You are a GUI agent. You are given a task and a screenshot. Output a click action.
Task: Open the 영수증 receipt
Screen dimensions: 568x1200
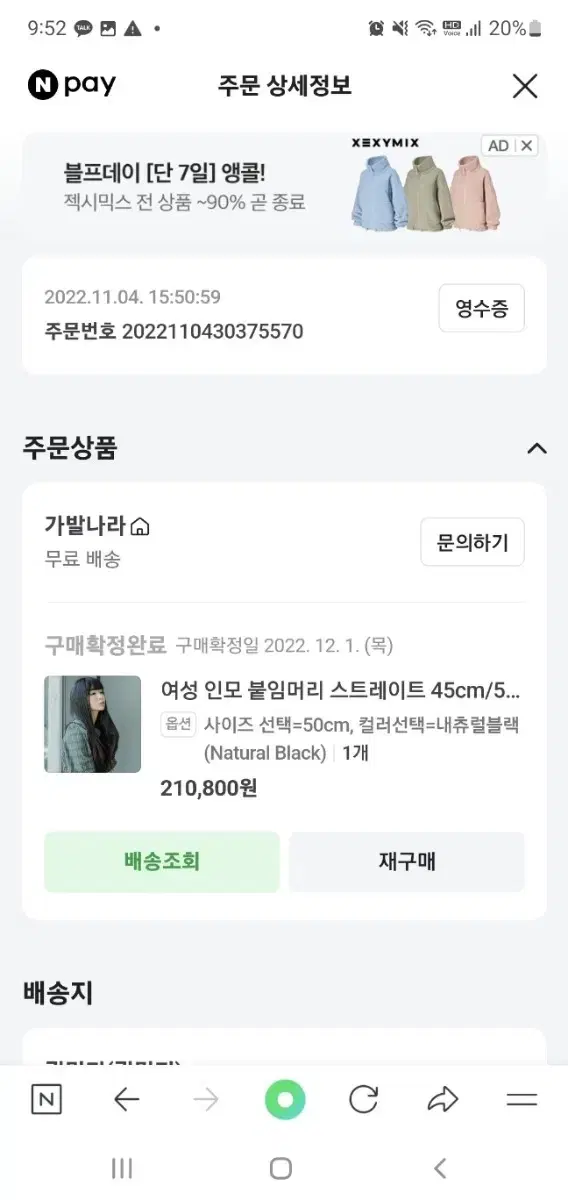coord(482,309)
